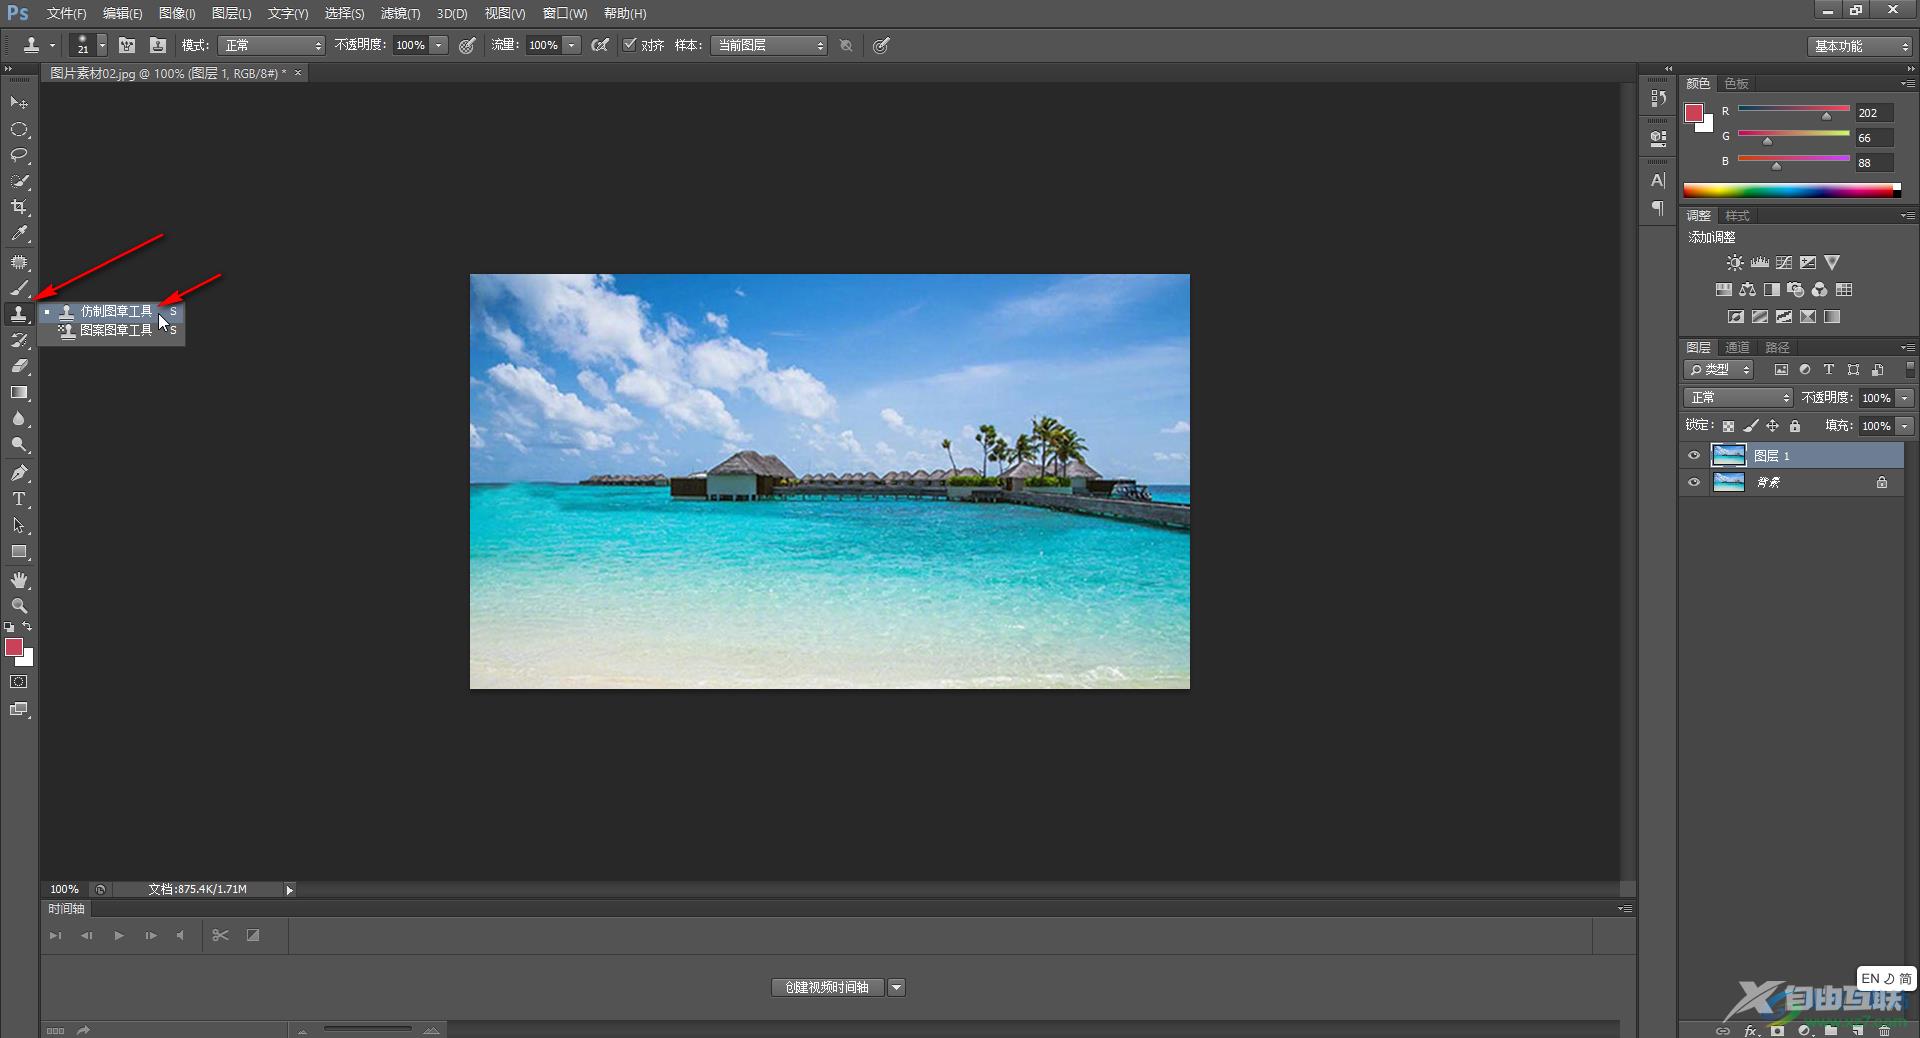The height and width of the screenshot is (1038, 1920).
Task: Select the Blur tool
Action: 19,419
